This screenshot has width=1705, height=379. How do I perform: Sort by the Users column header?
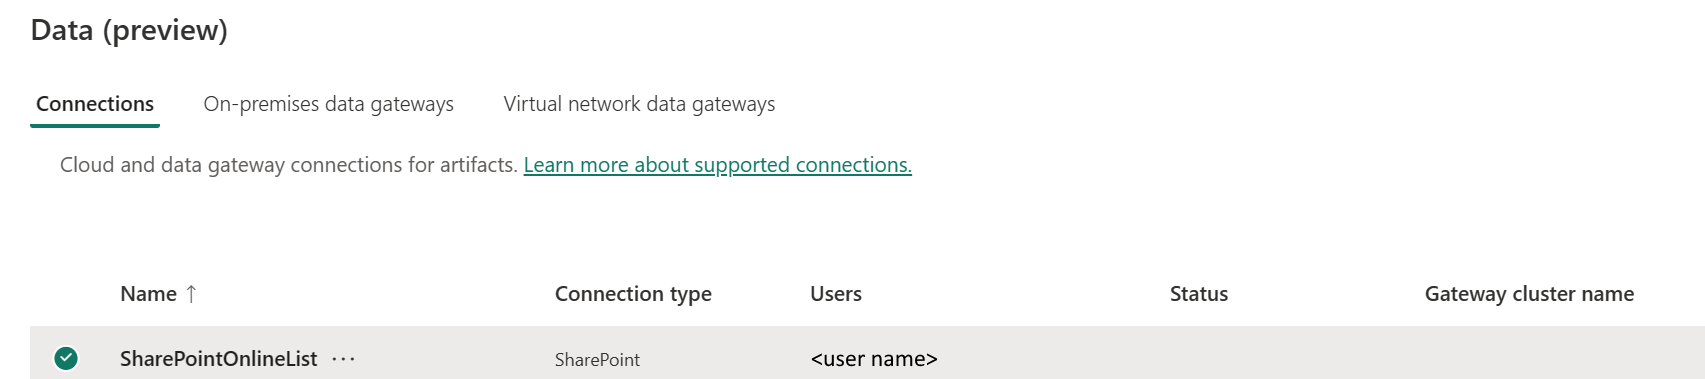tap(836, 294)
